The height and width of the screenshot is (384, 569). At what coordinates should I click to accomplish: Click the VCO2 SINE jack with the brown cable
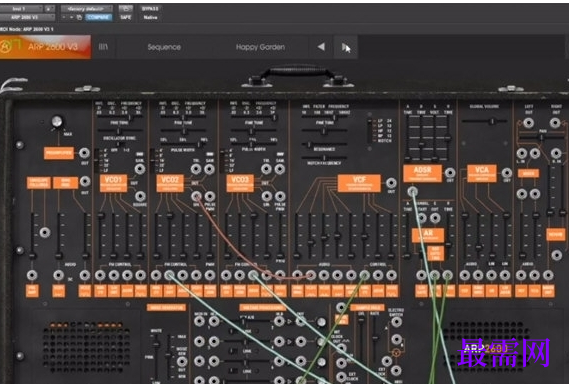pyautogui.click(x=196, y=196)
